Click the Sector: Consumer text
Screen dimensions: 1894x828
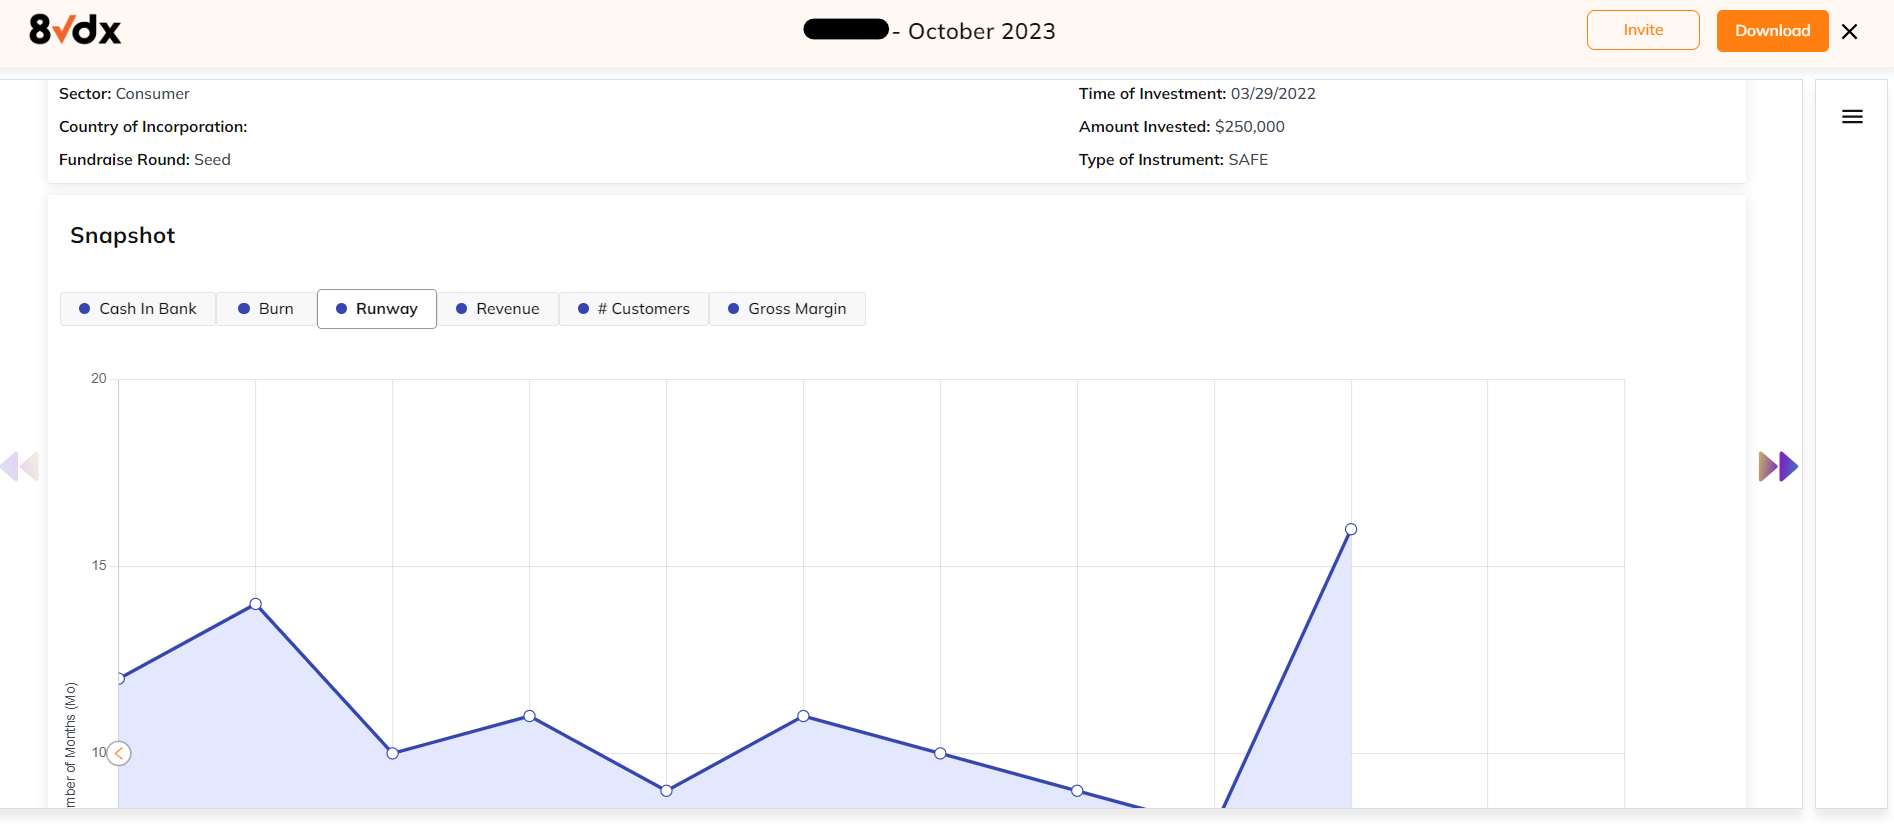coord(124,94)
